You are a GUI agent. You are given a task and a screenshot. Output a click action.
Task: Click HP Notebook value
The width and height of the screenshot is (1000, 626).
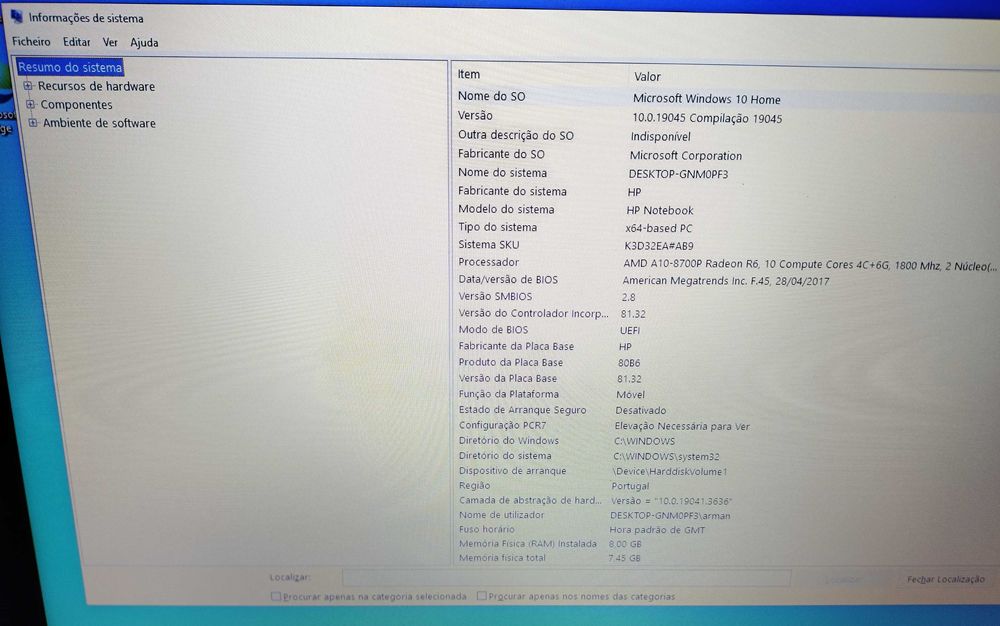coord(659,210)
